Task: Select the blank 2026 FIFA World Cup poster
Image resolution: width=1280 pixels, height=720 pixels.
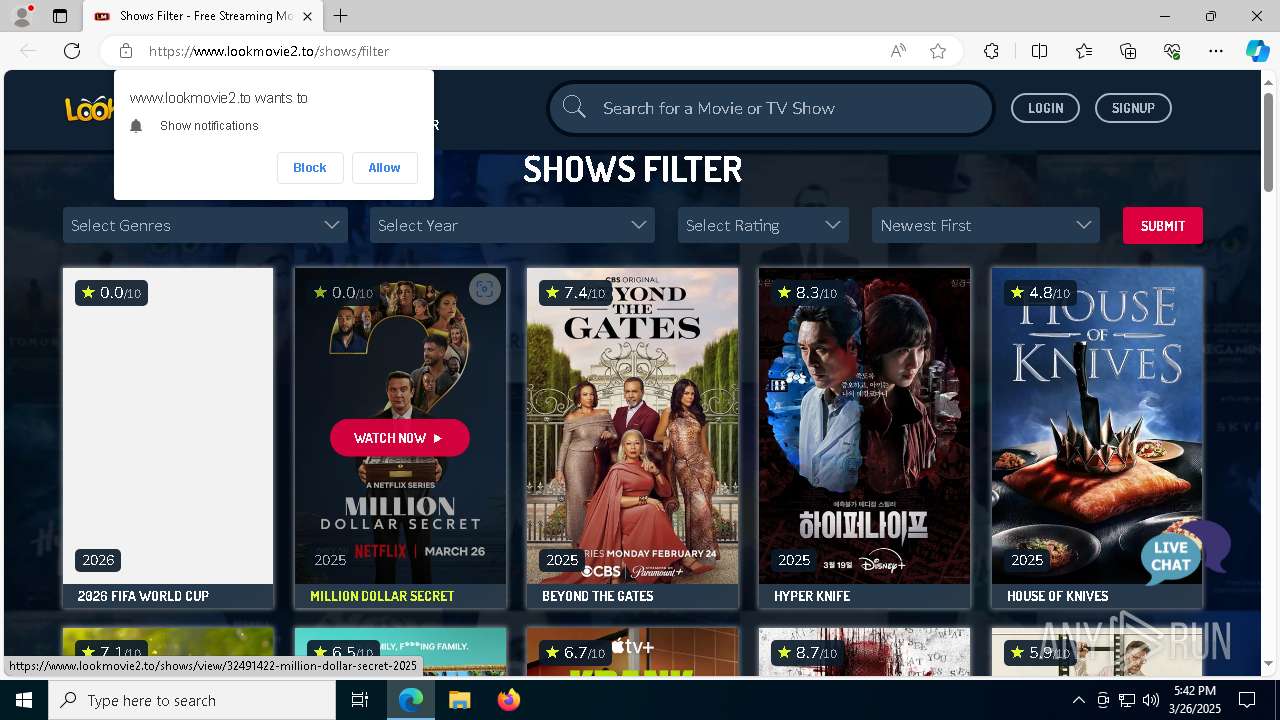Action: [x=168, y=425]
